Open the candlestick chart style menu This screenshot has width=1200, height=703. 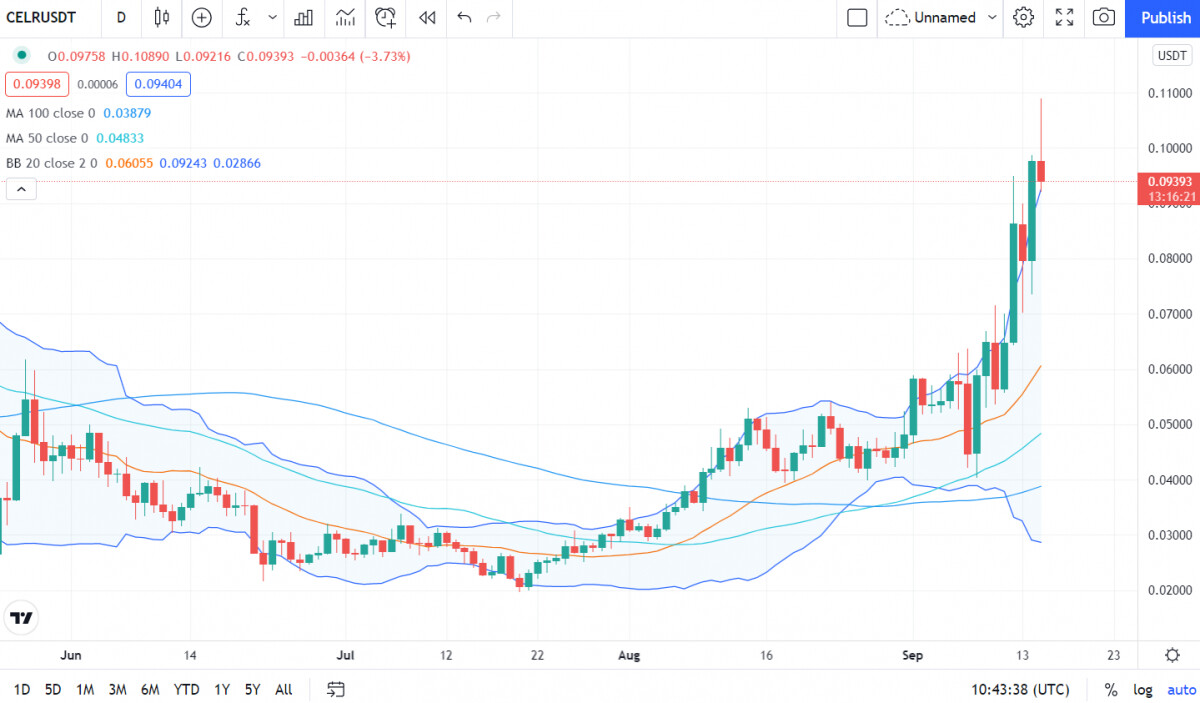click(162, 17)
